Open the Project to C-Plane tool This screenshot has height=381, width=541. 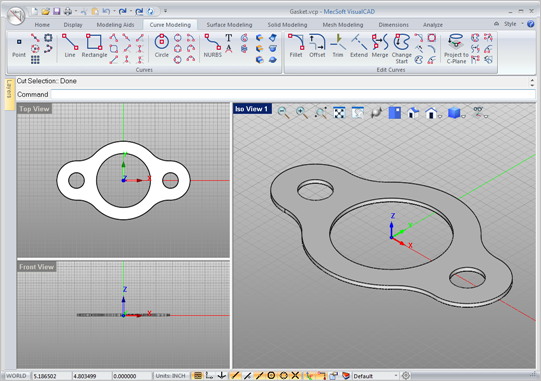(x=456, y=49)
